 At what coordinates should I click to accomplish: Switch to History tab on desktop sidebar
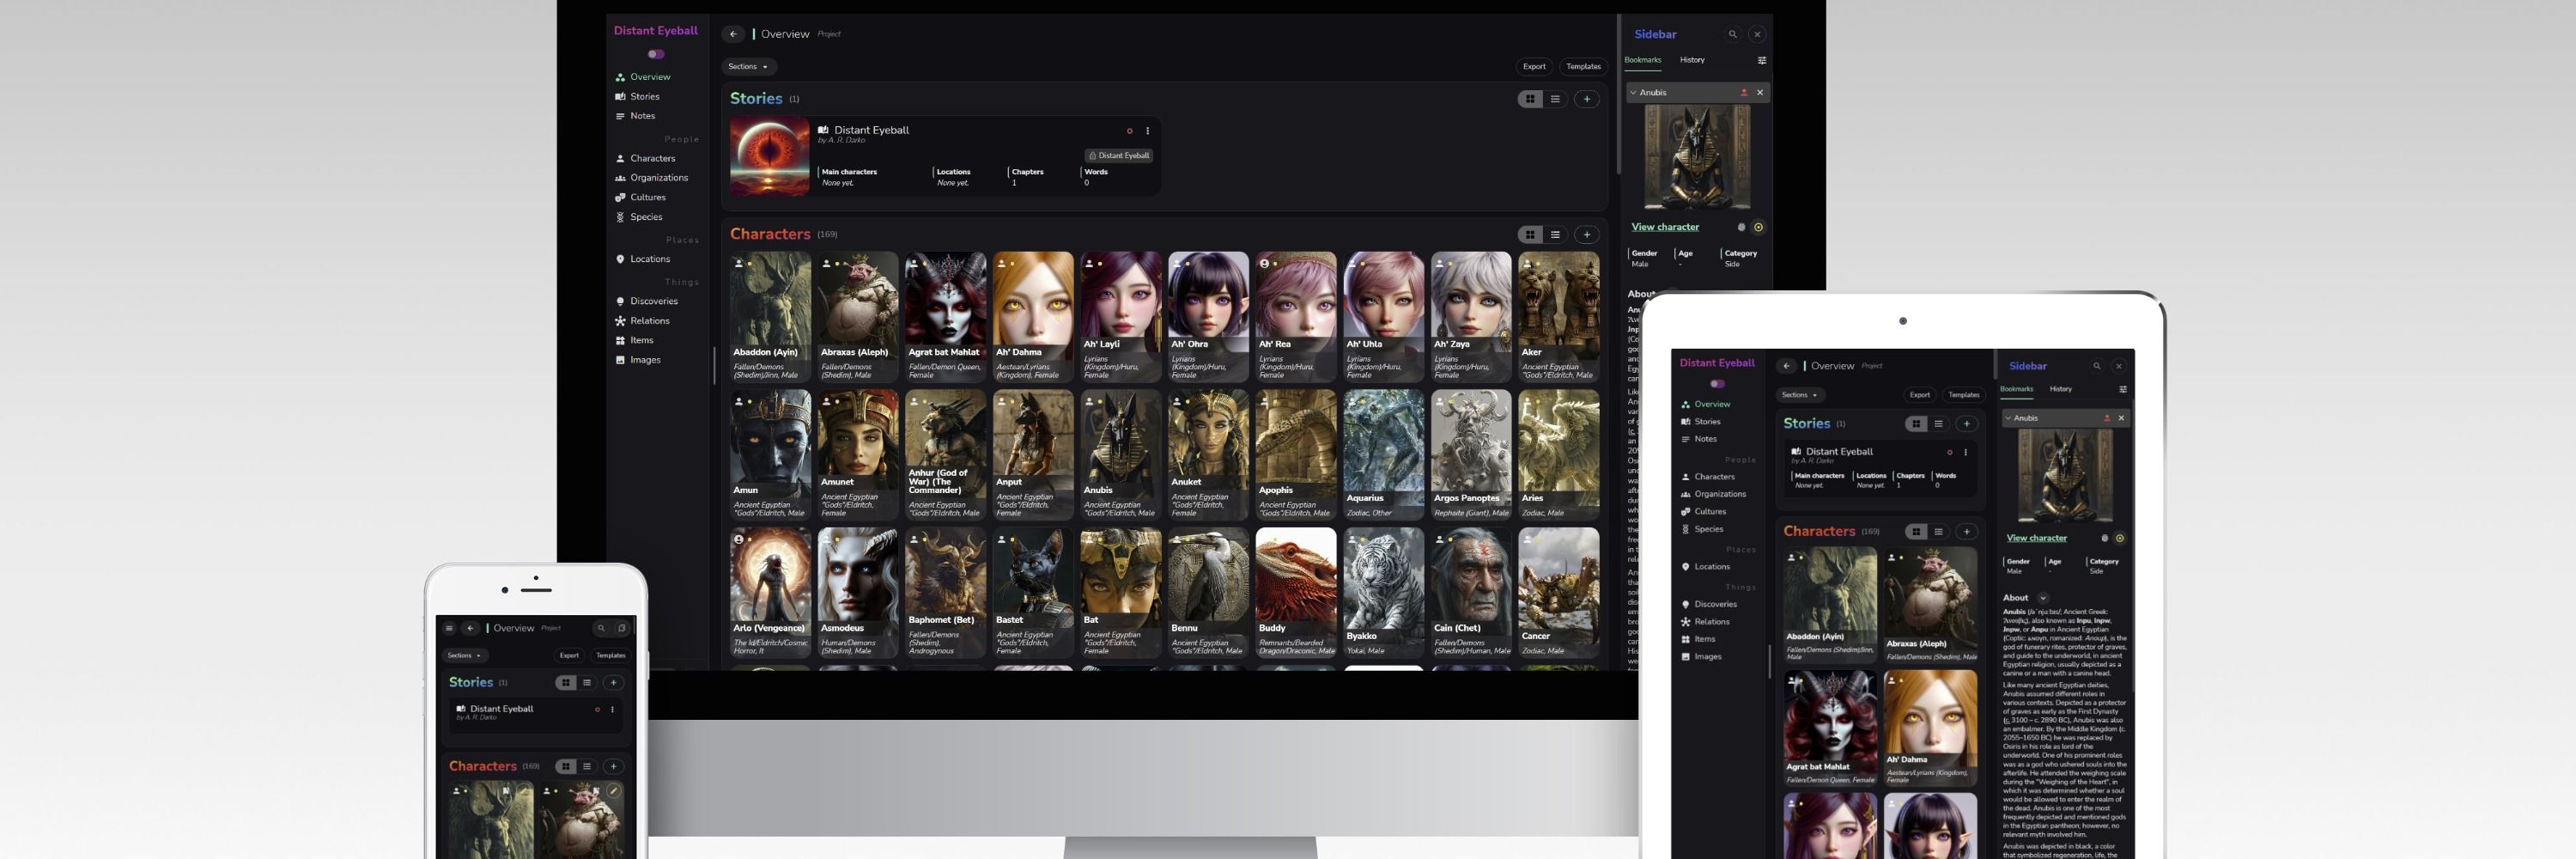pyautogui.click(x=1692, y=60)
